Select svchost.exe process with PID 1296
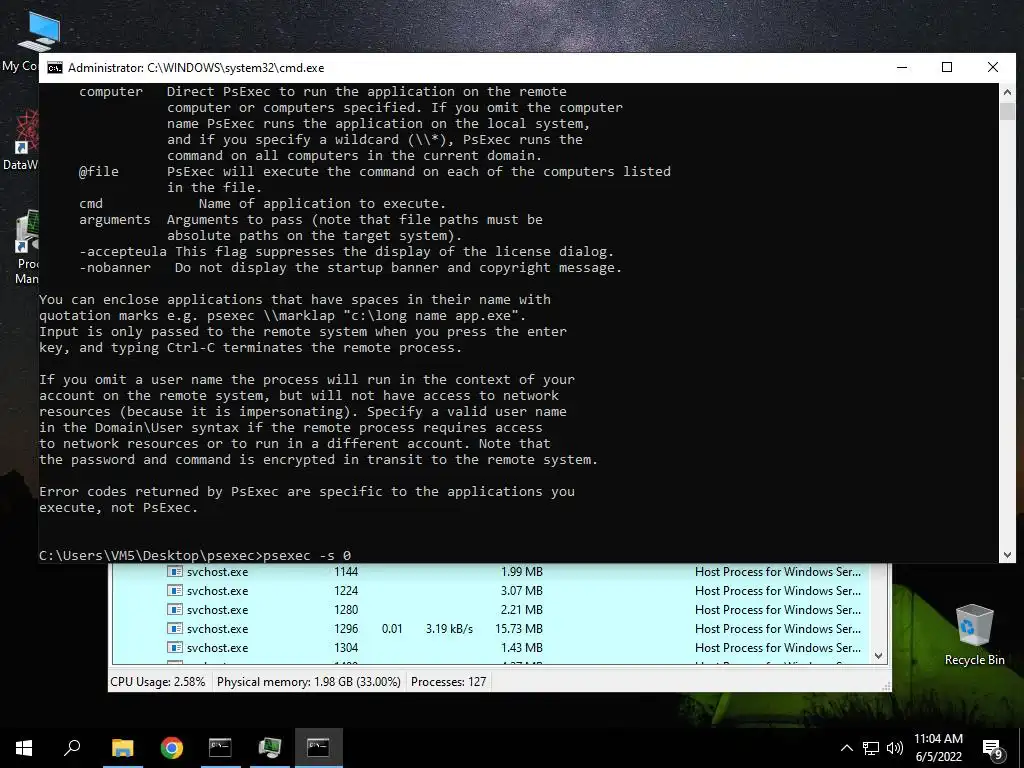This screenshot has width=1024, height=768. tap(491, 628)
